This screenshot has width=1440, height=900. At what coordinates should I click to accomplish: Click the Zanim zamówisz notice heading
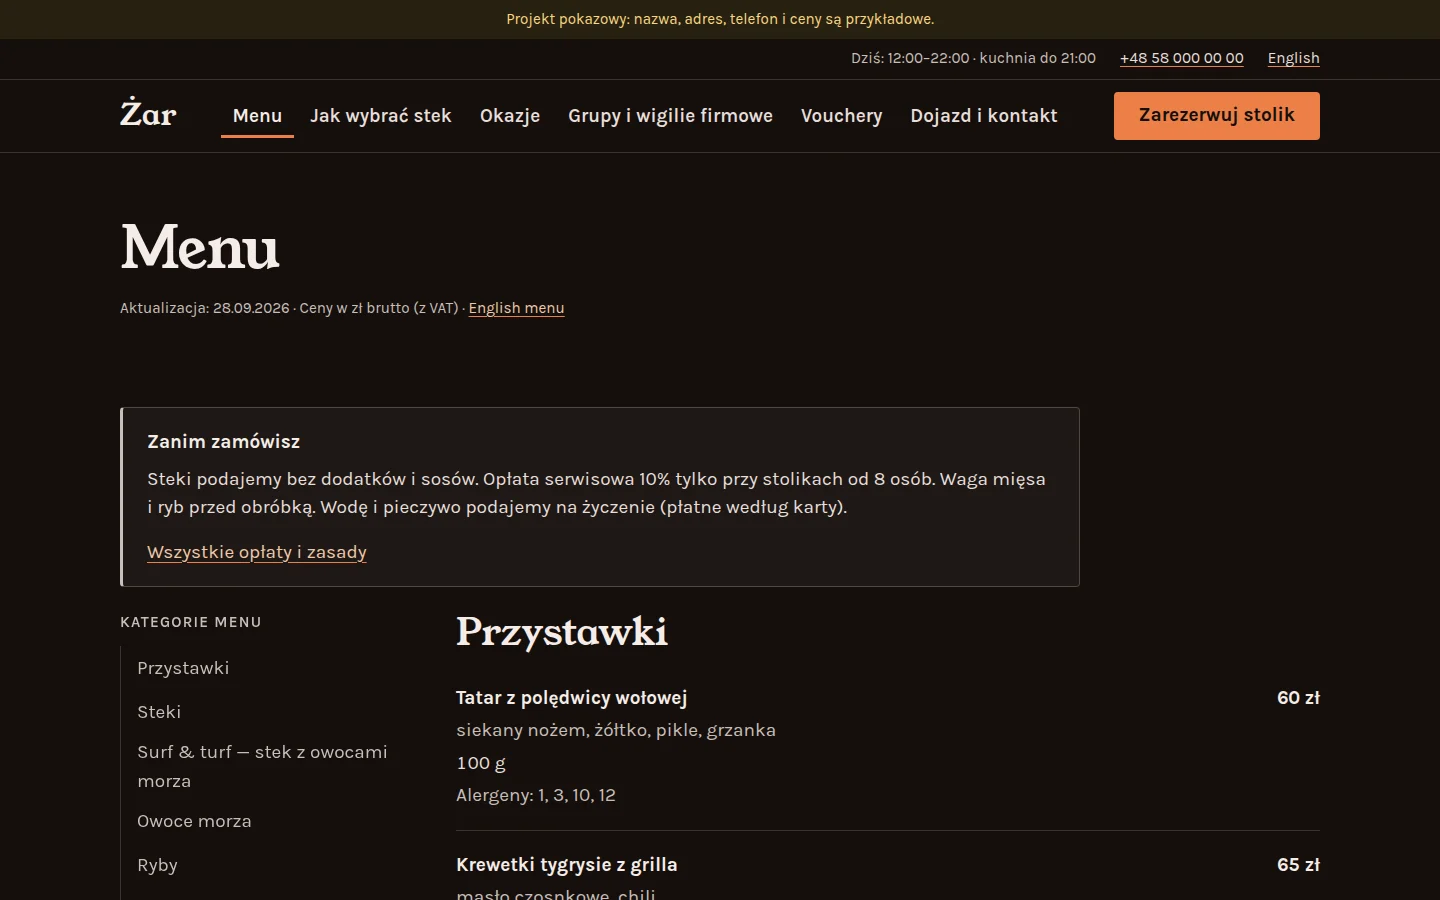[223, 442]
